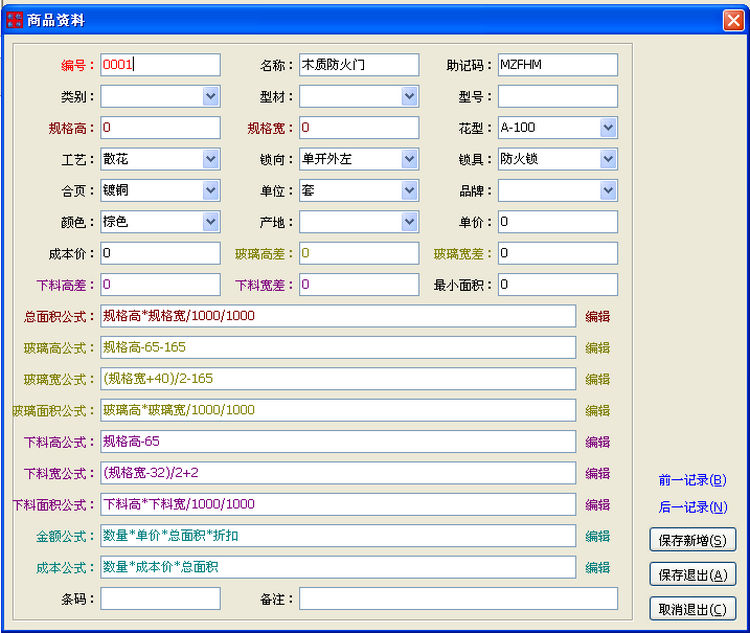The height and width of the screenshot is (633, 750).
Task: Open the 花型 dropdown showing A-100
Action: (608, 128)
